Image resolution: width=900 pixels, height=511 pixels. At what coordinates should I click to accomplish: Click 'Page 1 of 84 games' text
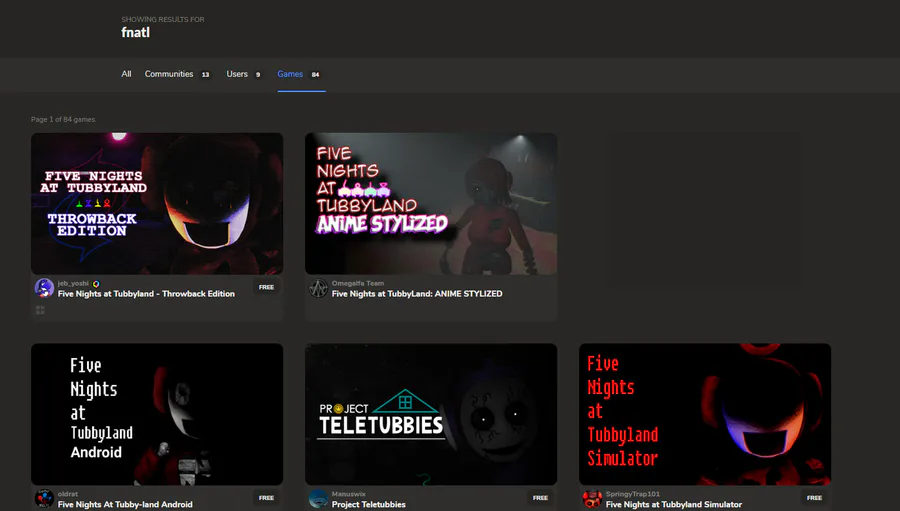(64, 119)
